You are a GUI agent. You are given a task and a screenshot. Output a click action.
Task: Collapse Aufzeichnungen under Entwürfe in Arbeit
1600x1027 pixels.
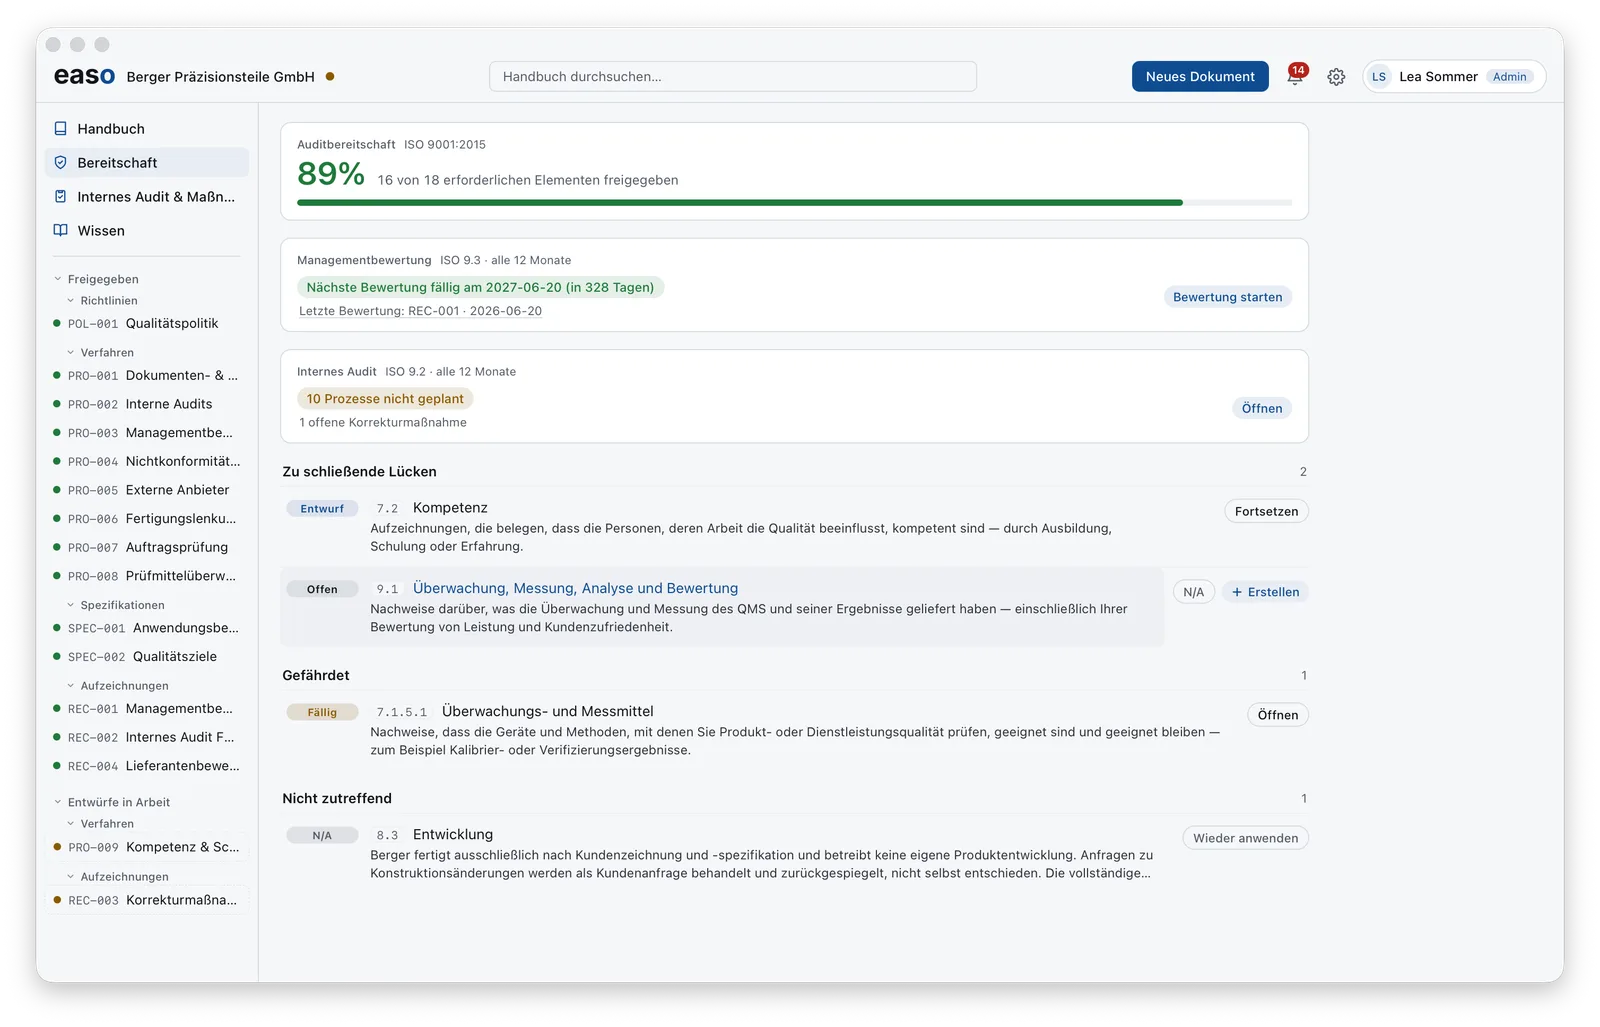(71, 877)
